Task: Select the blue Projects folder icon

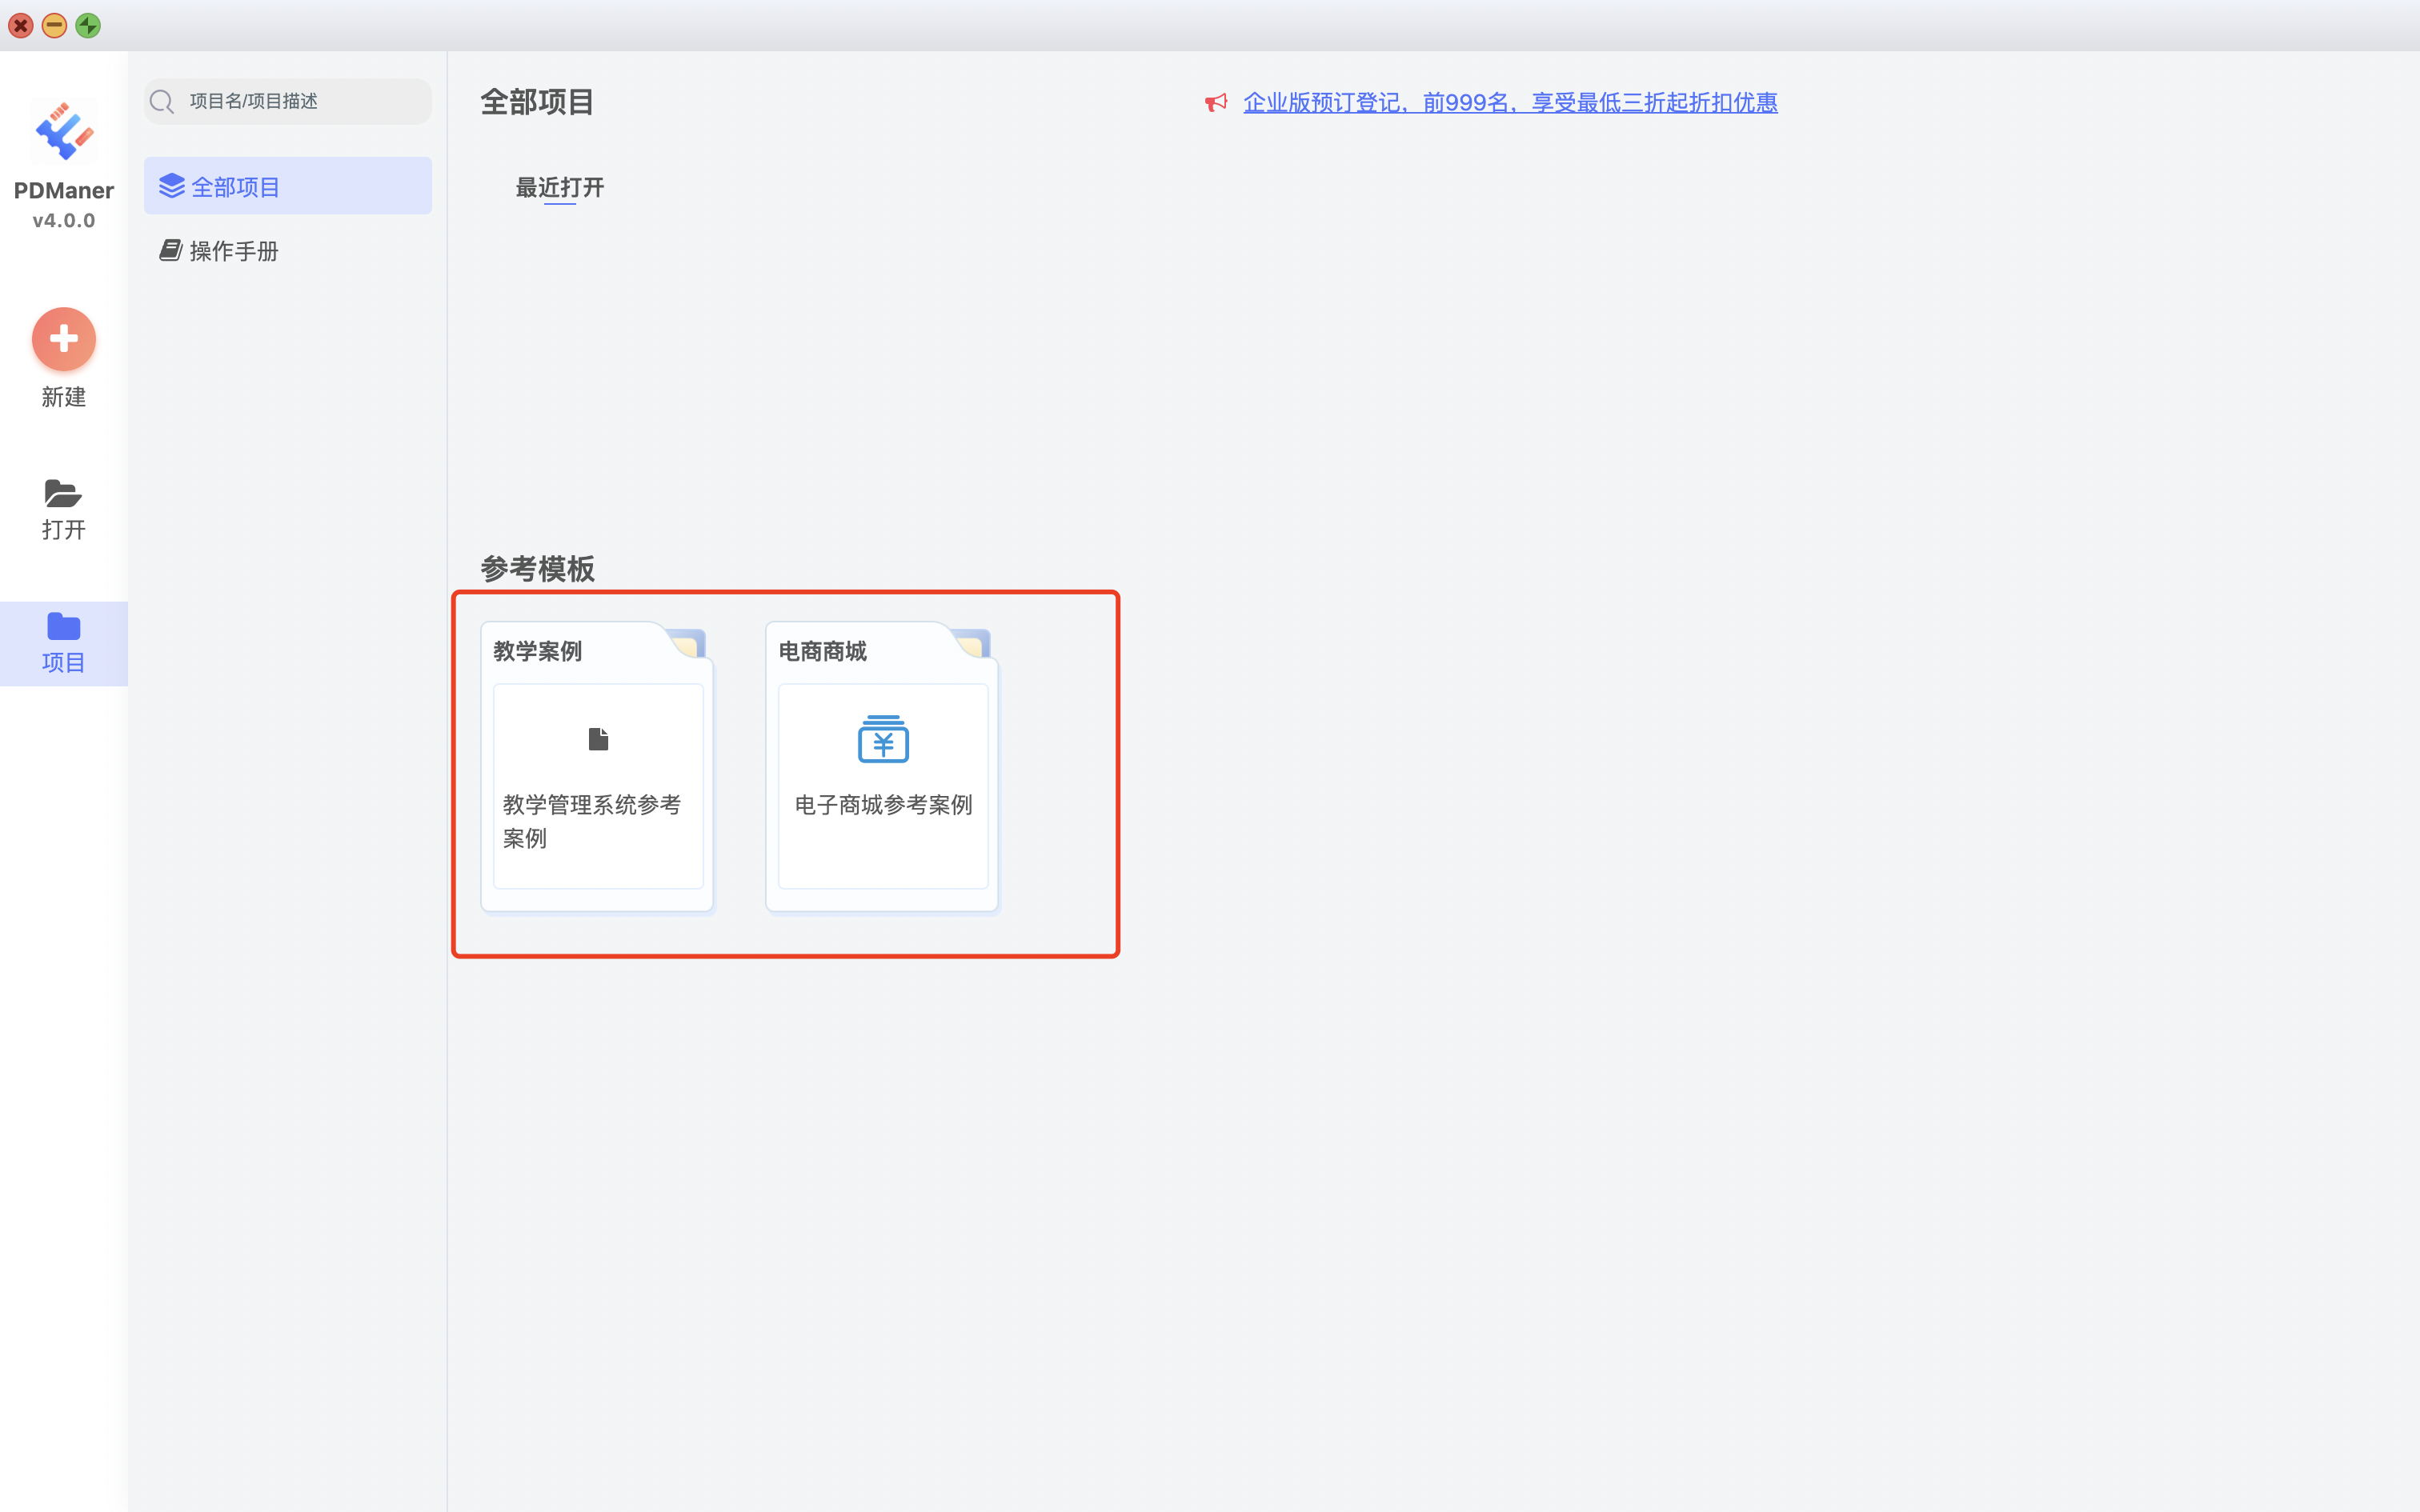Action: click(63, 627)
